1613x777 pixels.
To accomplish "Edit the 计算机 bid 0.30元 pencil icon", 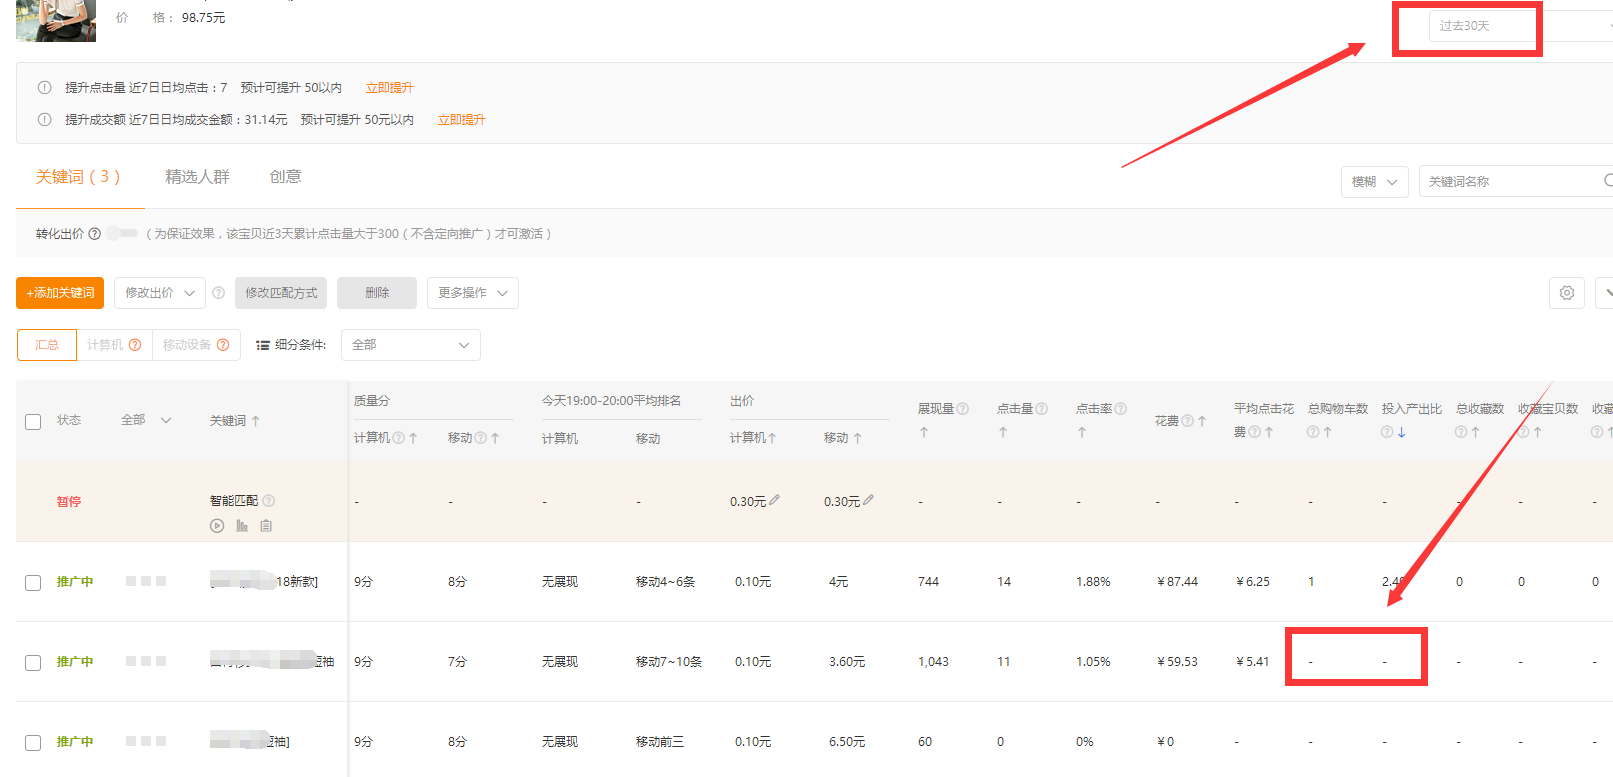I will (775, 500).
